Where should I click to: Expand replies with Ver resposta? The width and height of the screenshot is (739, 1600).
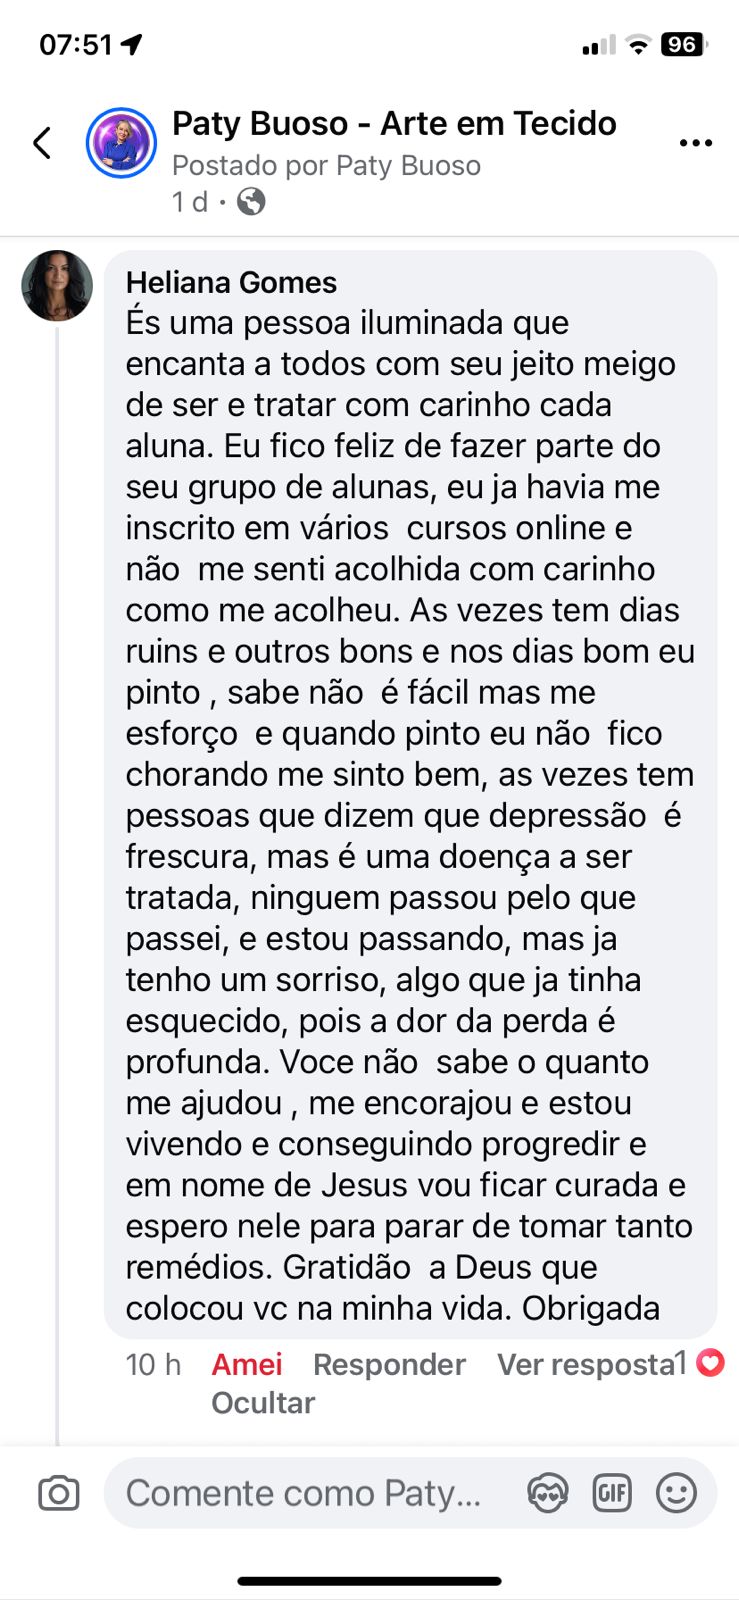pos(586,1364)
